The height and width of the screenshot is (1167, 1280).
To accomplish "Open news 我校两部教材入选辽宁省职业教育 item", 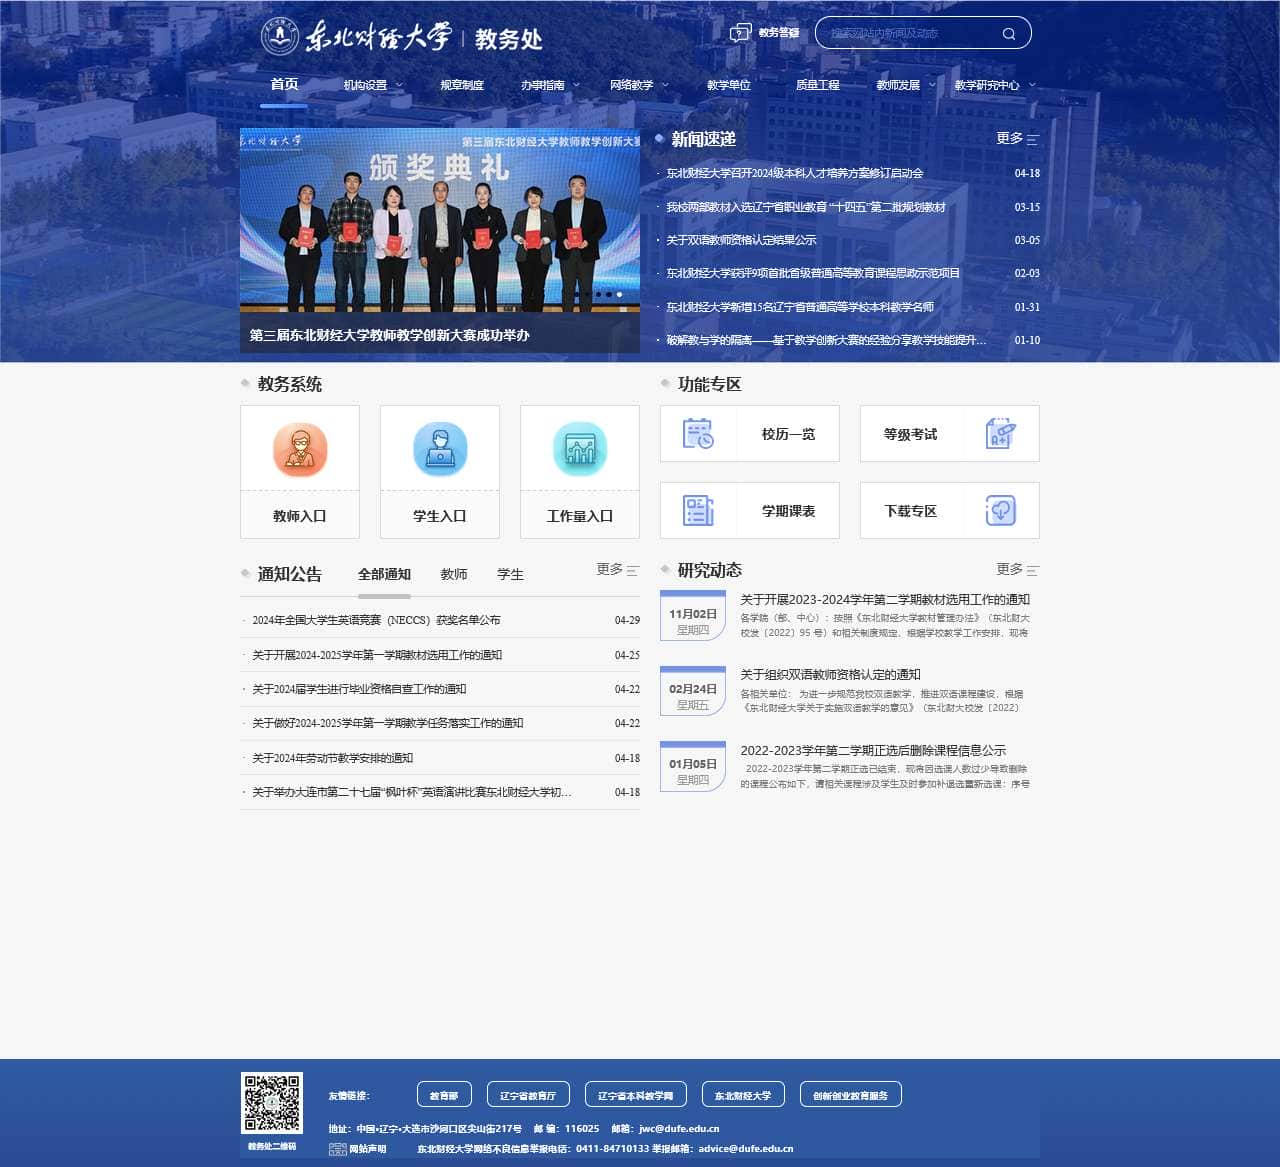I will click(x=806, y=207).
